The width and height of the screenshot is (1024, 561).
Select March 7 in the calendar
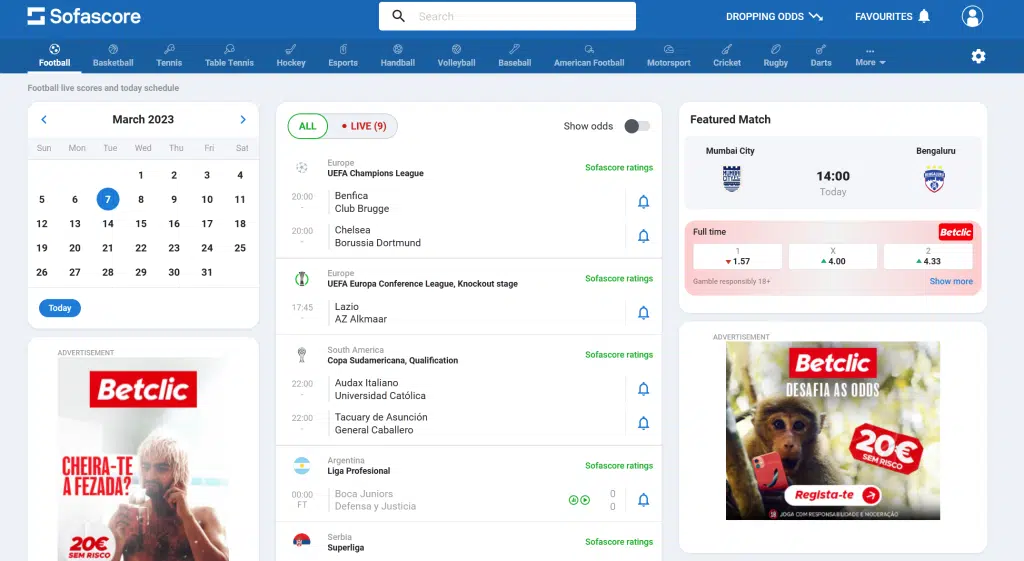[108, 199]
